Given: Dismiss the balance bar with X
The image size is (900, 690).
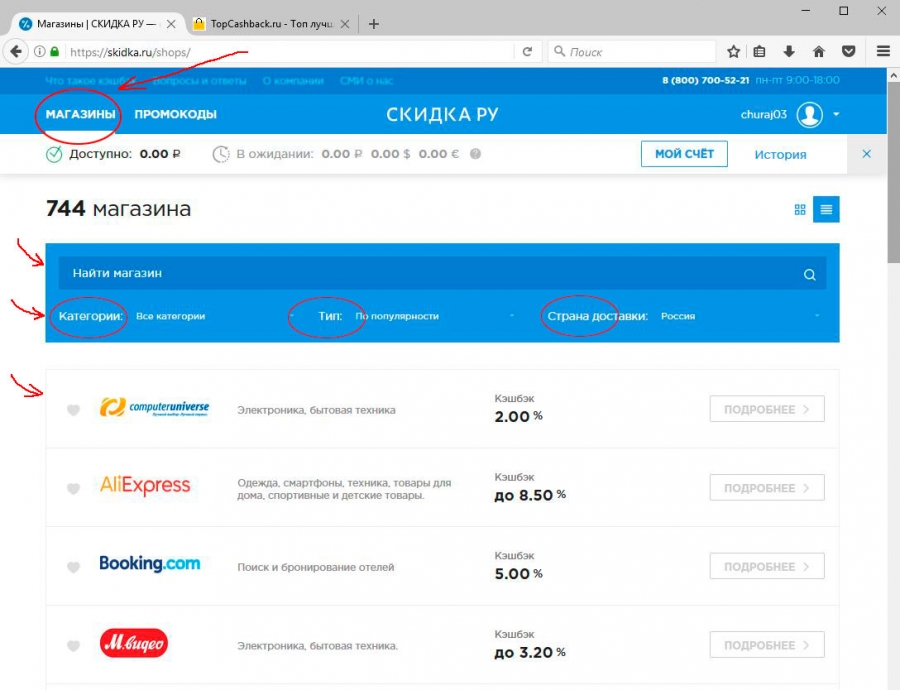Looking at the screenshot, I should (x=867, y=154).
